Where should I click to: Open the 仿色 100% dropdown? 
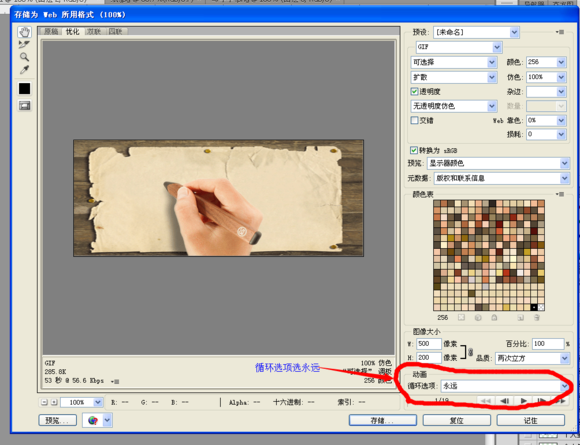pyautogui.click(x=546, y=77)
